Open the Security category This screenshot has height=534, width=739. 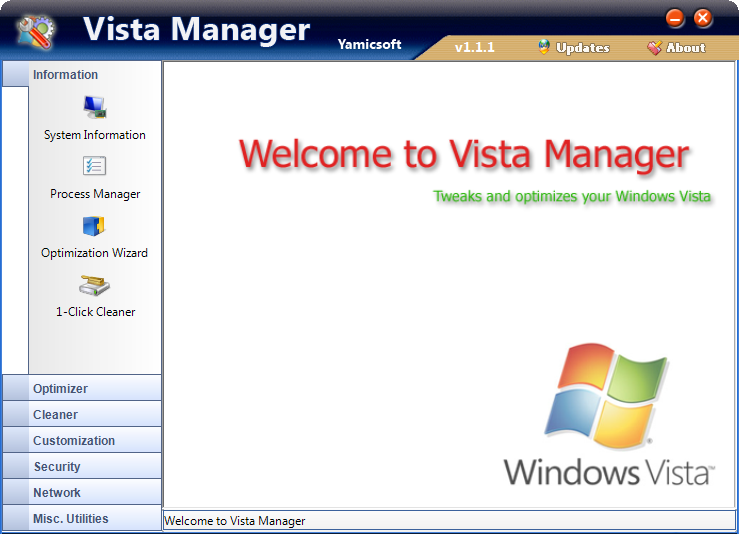coord(82,466)
